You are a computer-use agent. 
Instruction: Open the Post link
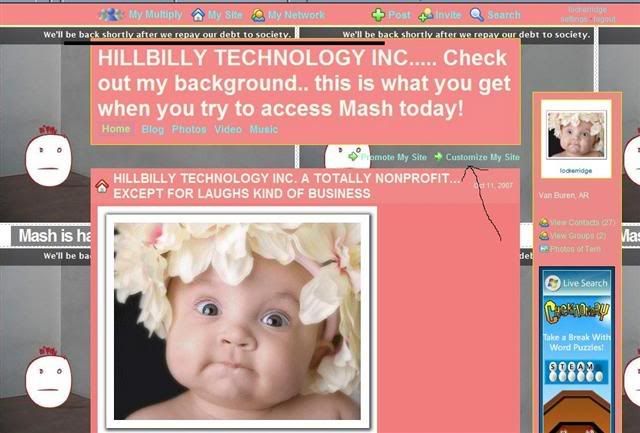pos(399,15)
